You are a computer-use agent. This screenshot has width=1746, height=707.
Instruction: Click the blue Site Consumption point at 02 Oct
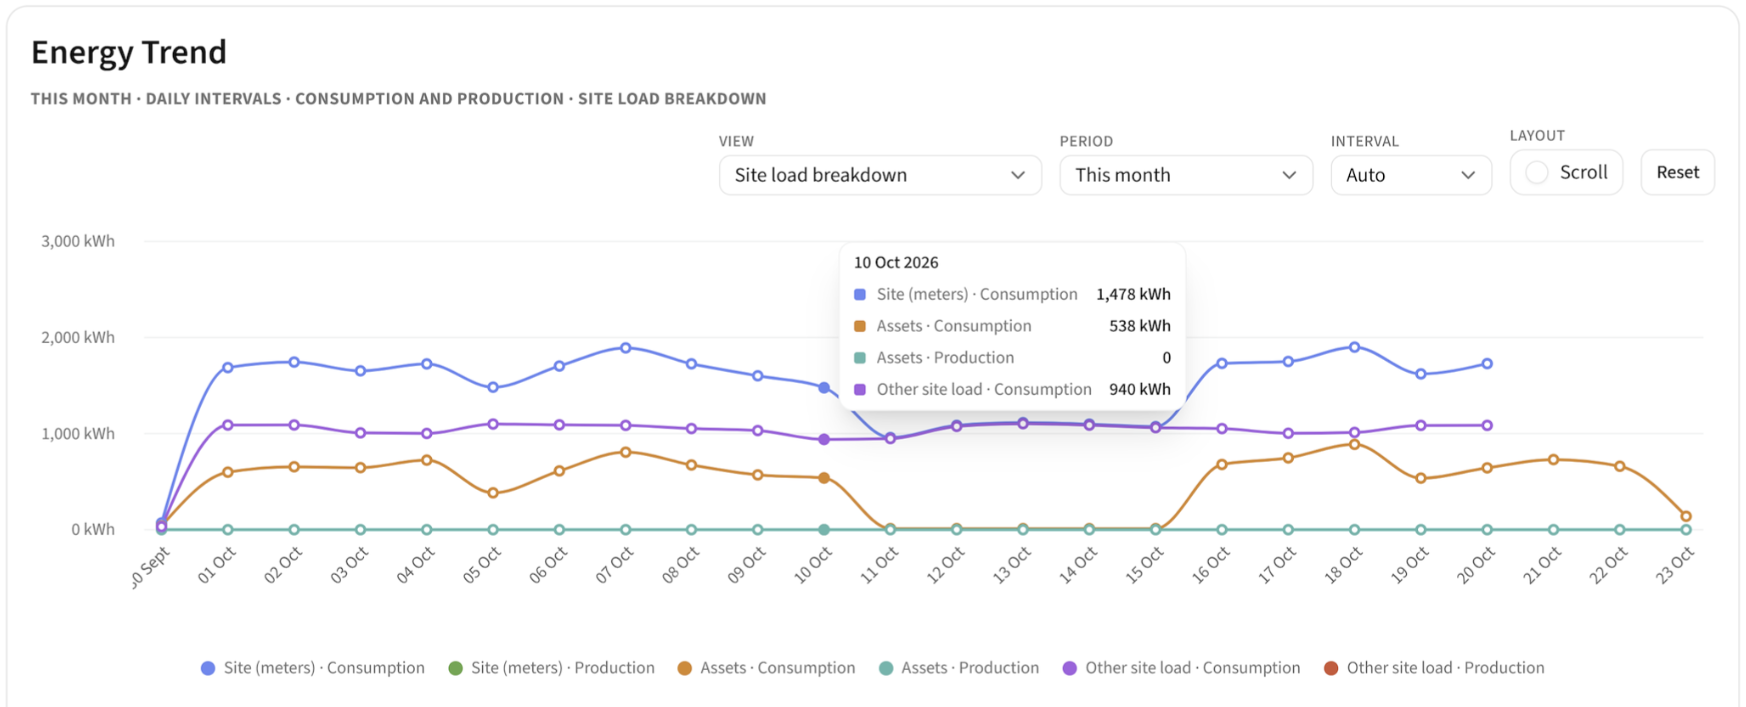[294, 362]
